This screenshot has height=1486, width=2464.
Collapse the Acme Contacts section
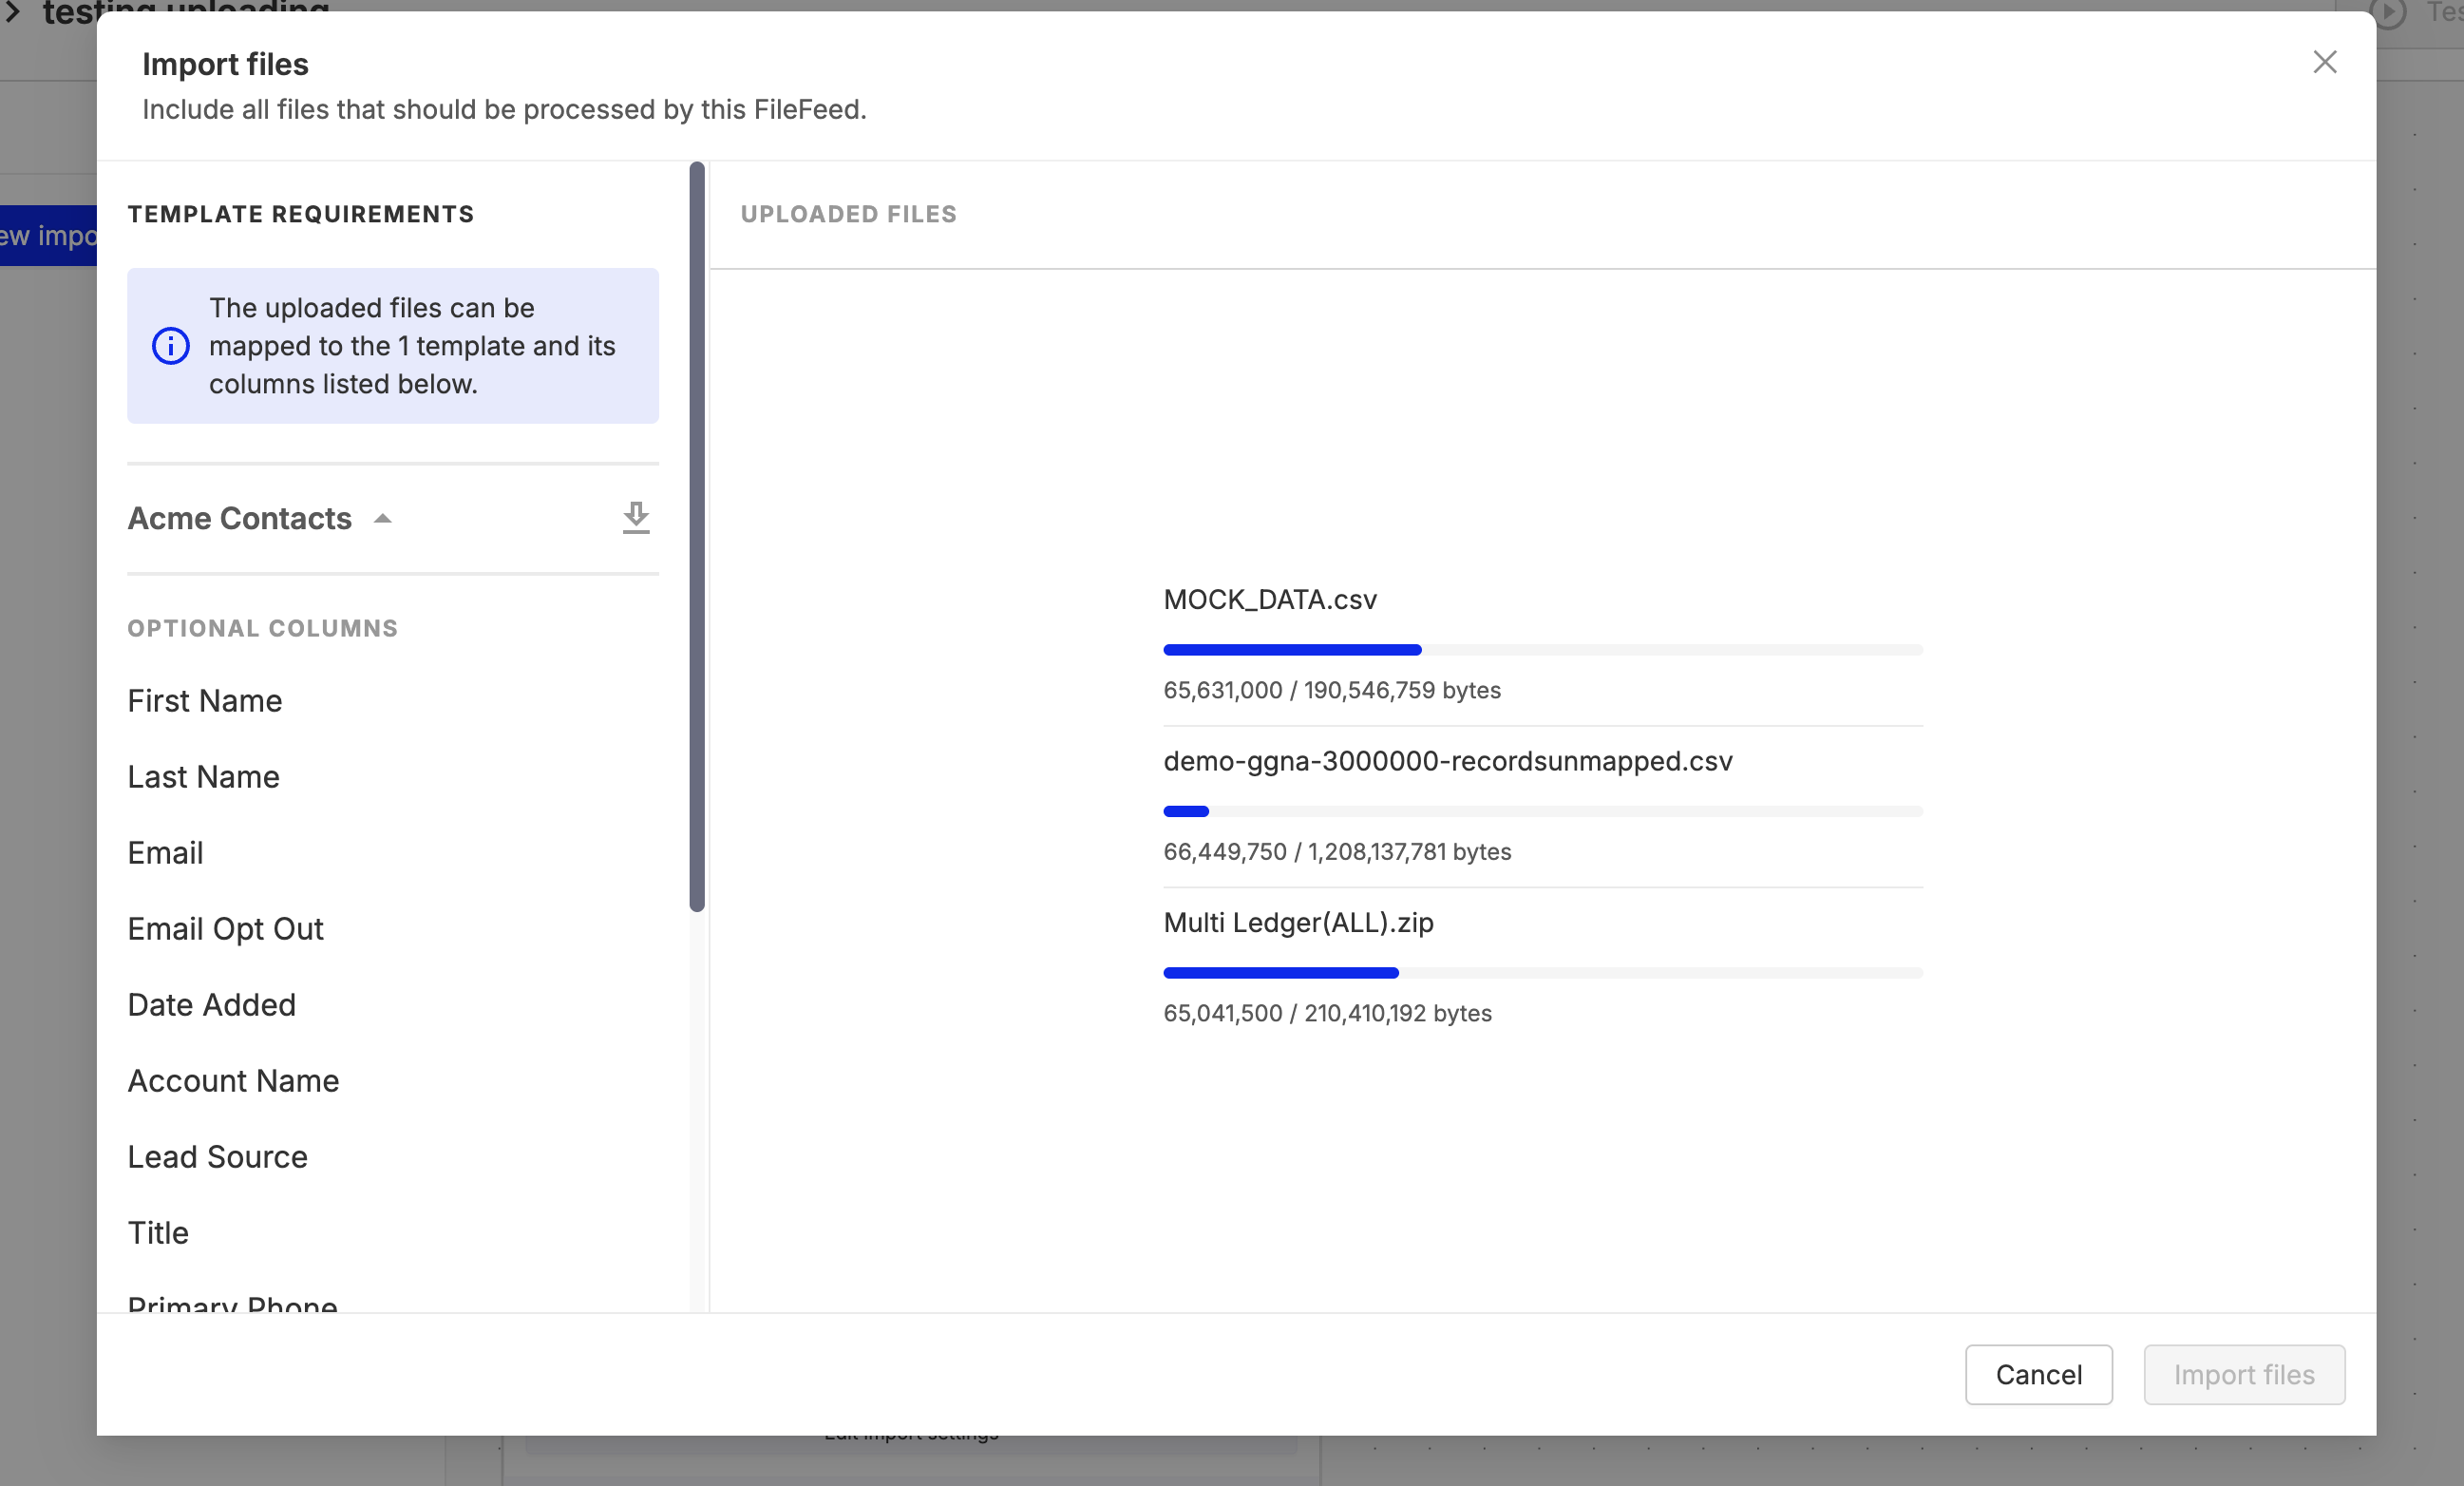(382, 518)
